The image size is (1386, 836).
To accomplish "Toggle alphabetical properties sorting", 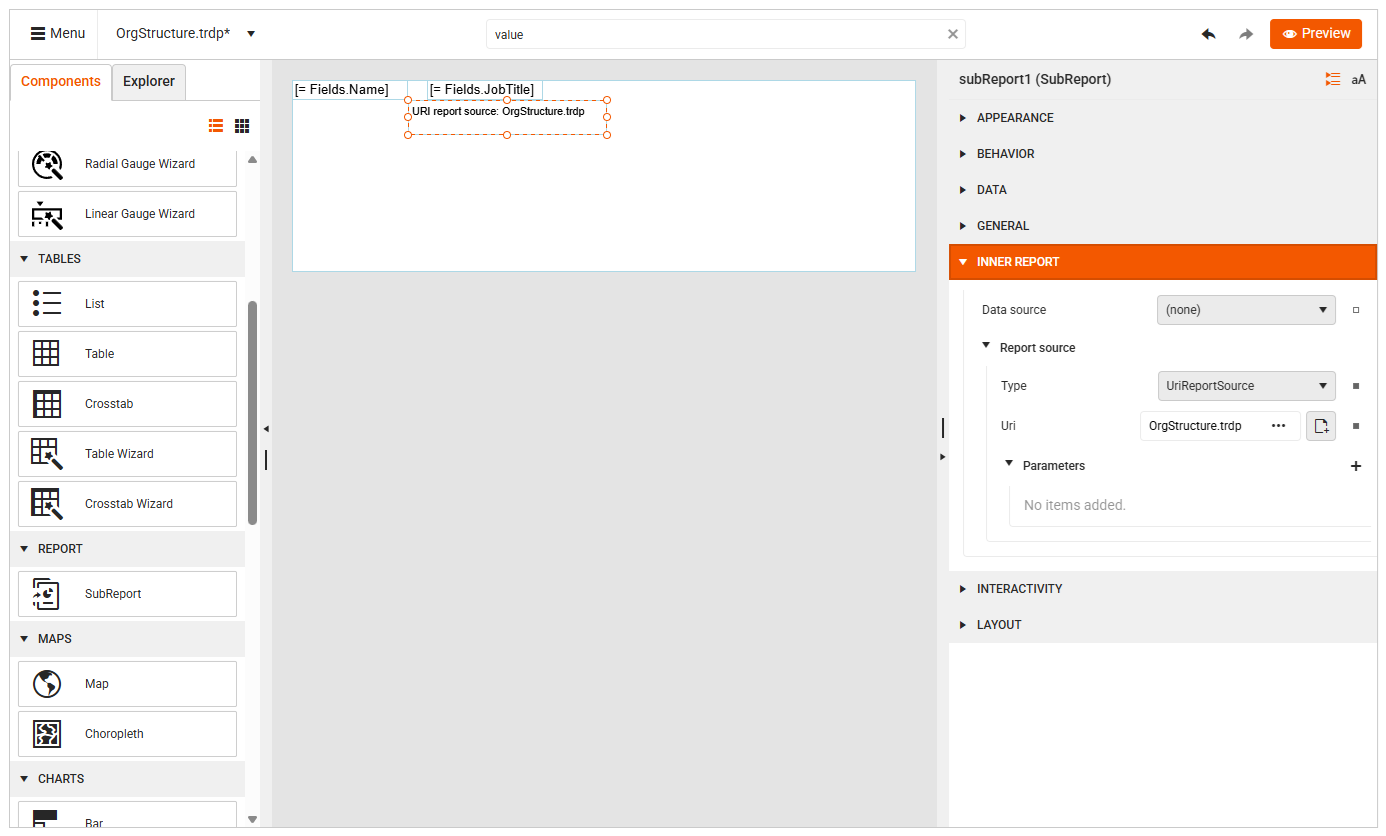I will tap(1358, 79).
